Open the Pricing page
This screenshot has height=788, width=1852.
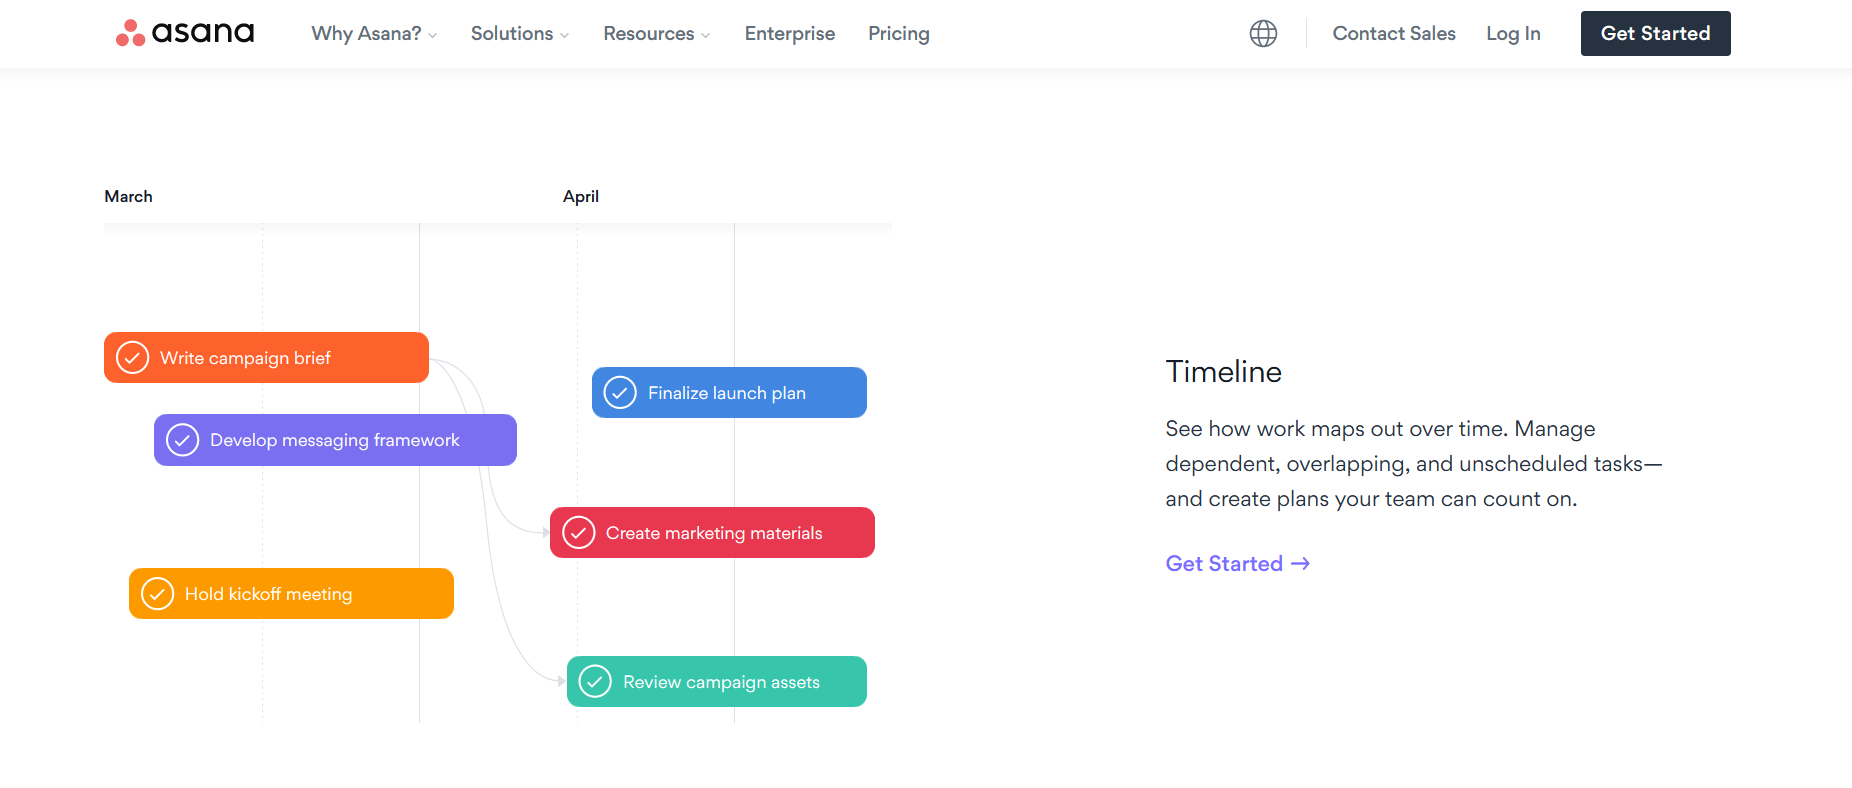pos(898,34)
